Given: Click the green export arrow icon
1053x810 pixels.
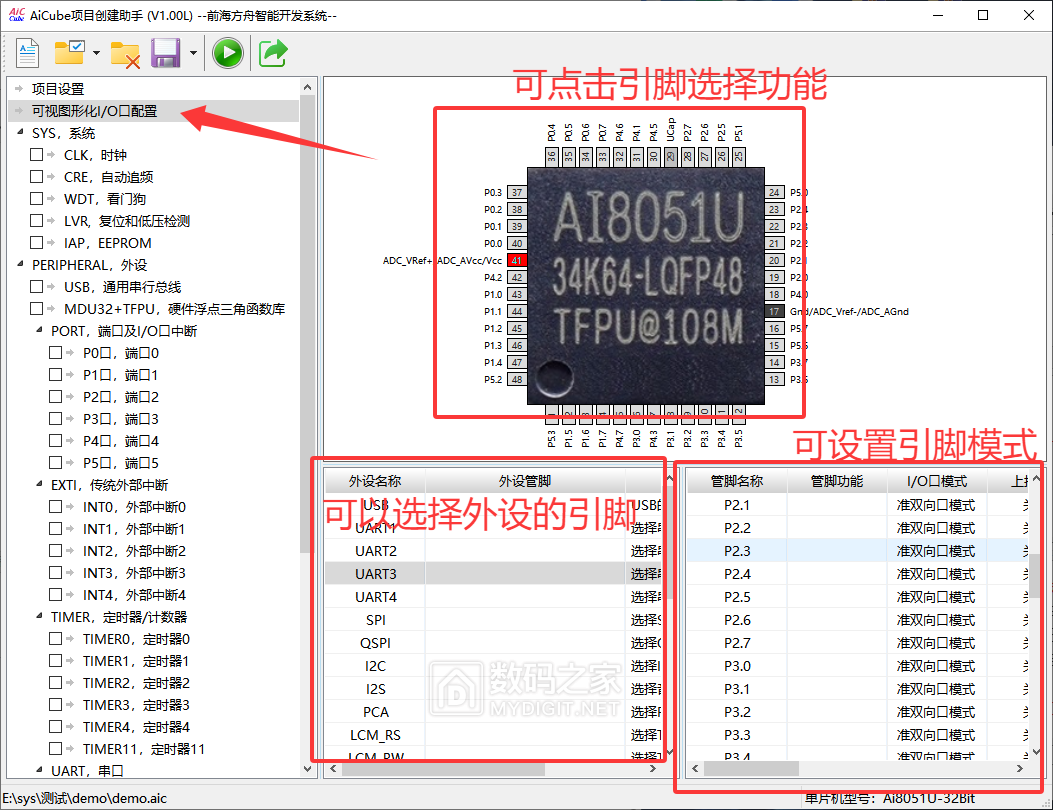Looking at the screenshot, I should pyautogui.click(x=273, y=53).
